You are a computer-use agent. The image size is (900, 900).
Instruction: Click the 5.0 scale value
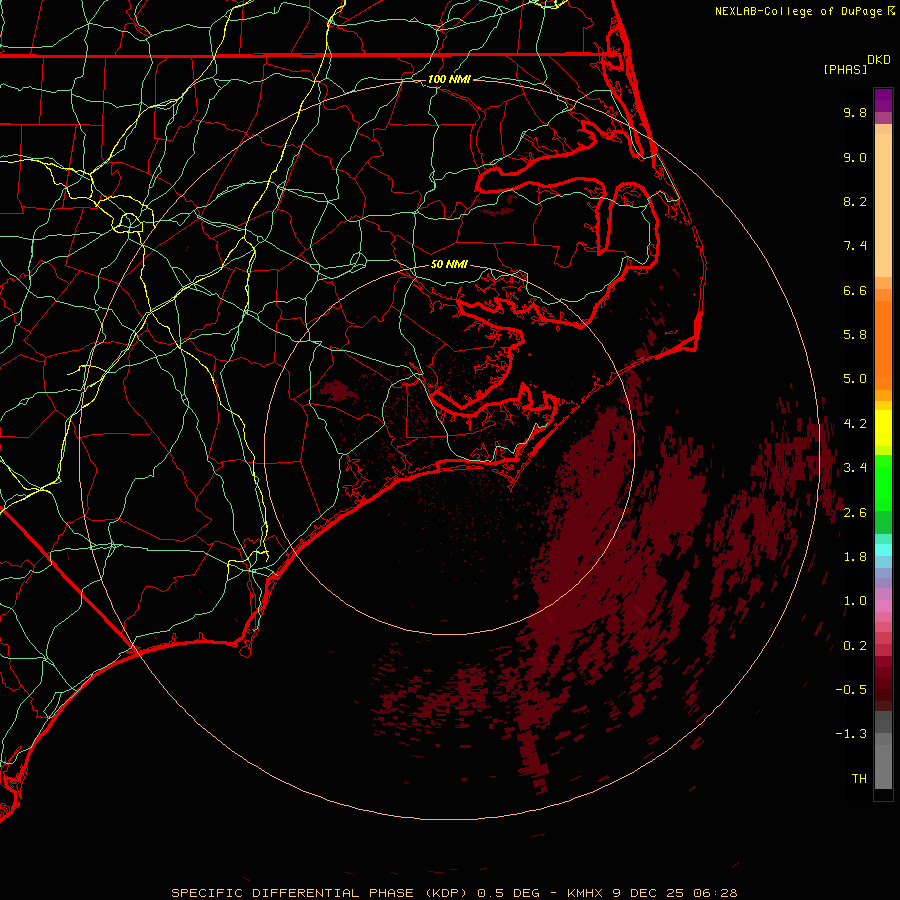[855, 379]
